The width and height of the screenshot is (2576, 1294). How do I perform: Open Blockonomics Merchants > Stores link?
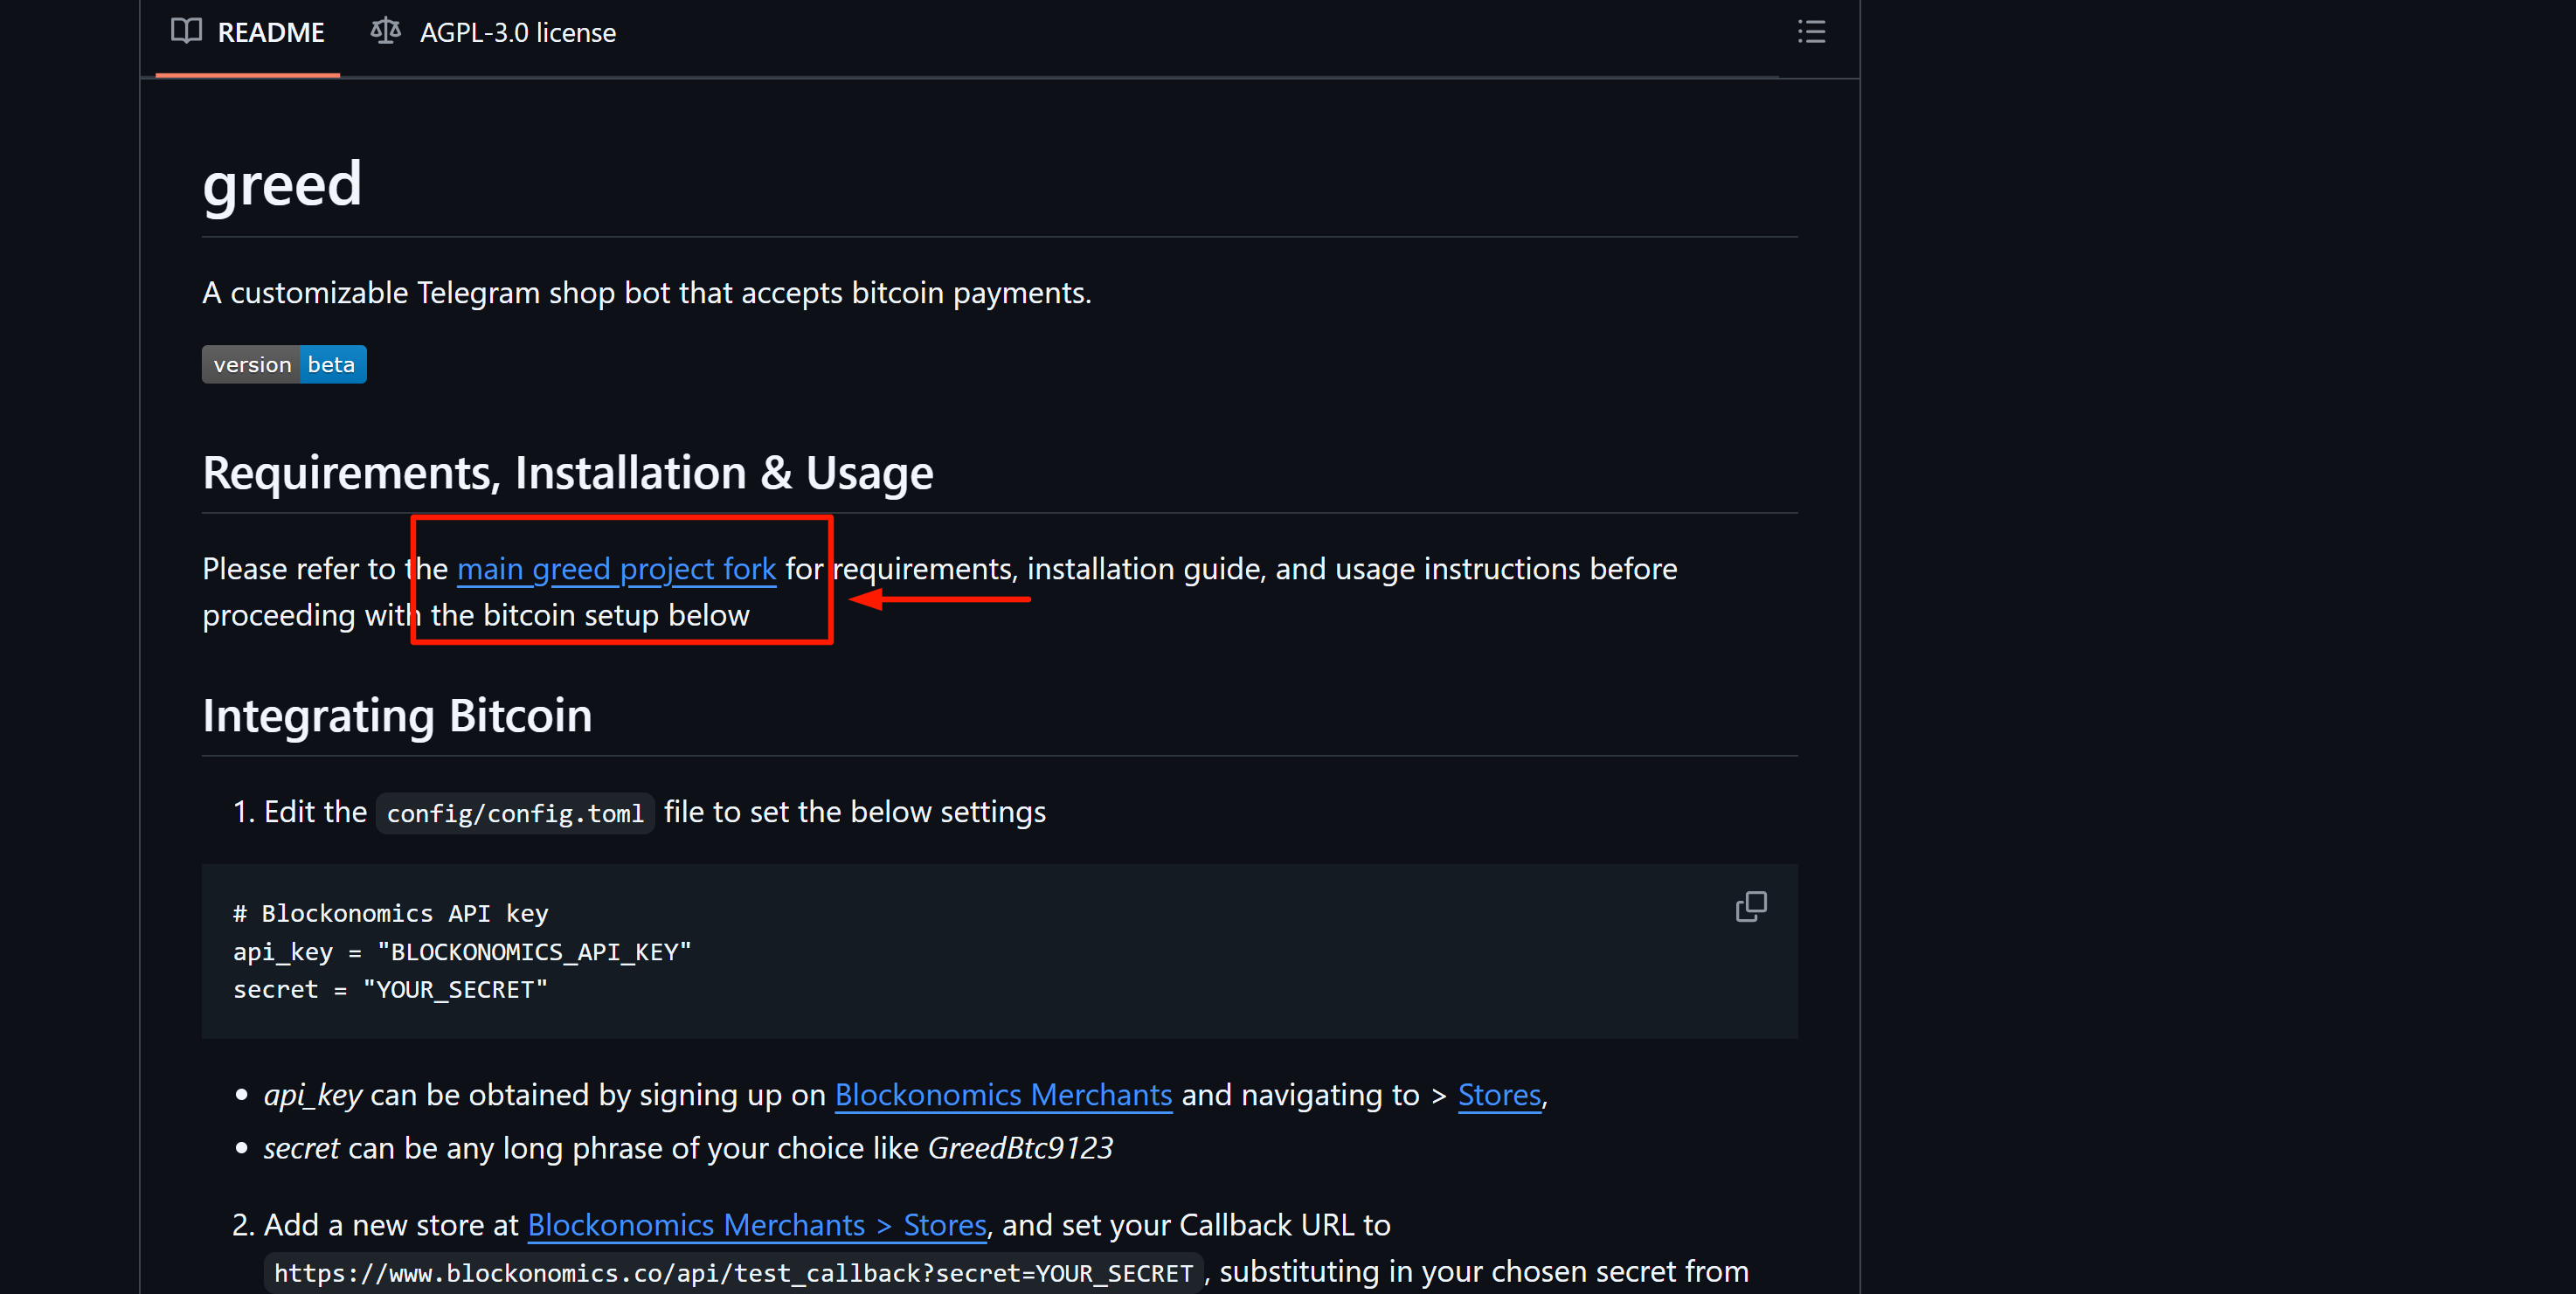coord(757,1225)
